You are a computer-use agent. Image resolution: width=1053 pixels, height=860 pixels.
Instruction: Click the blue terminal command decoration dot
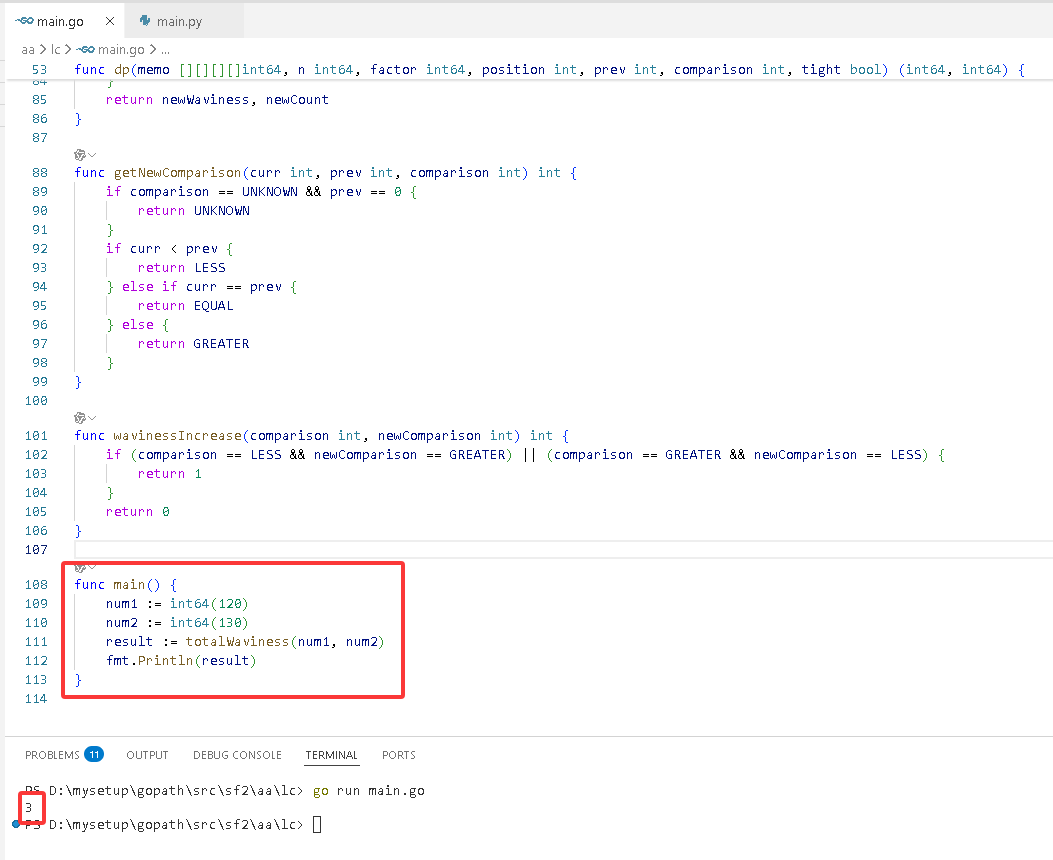point(16,824)
